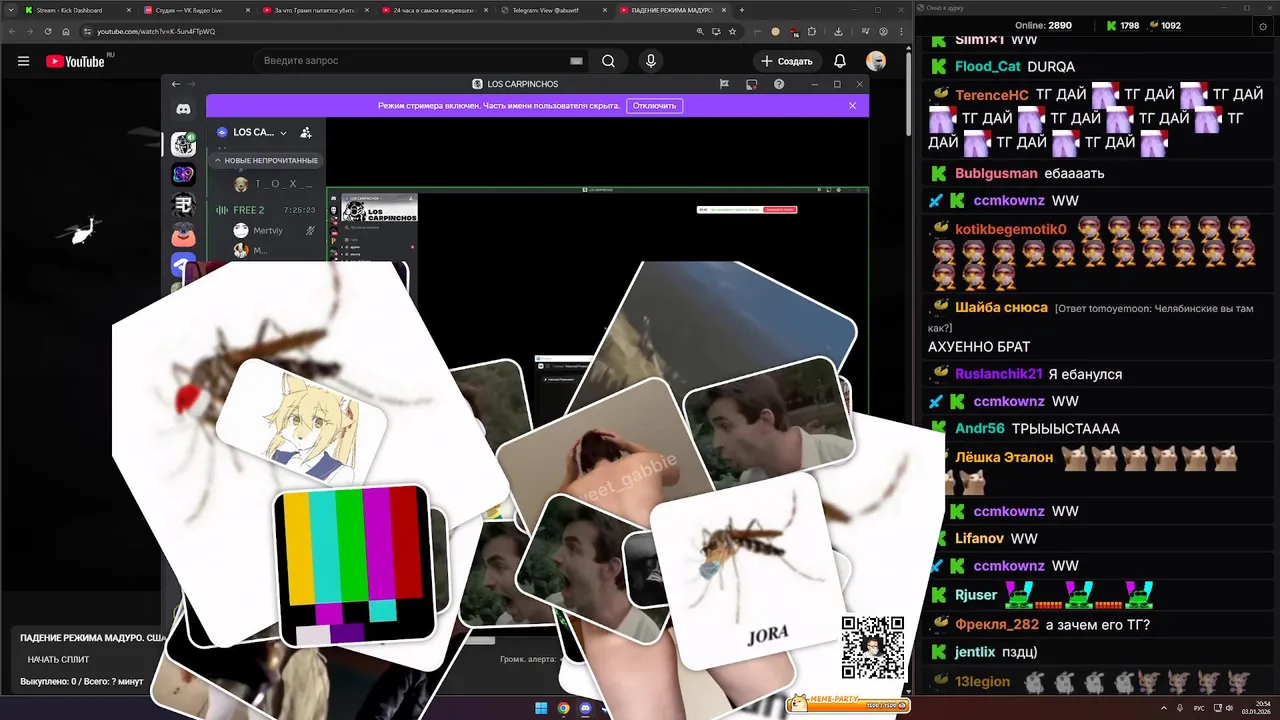Switch to Telegram: View @abuwtf tab
The height and width of the screenshot is (720, 1280).
553,10
